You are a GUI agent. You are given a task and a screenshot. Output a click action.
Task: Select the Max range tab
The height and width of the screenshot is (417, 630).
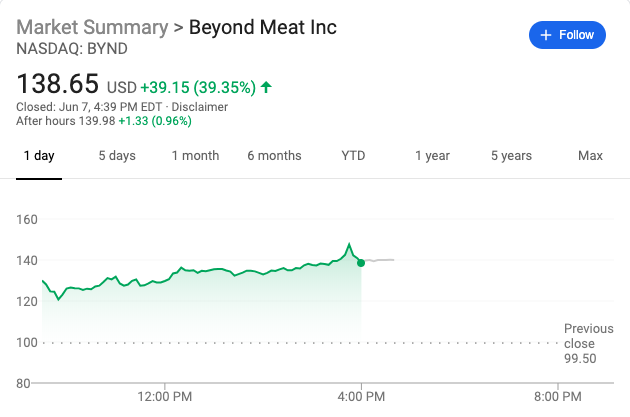(x=590, y=156)
